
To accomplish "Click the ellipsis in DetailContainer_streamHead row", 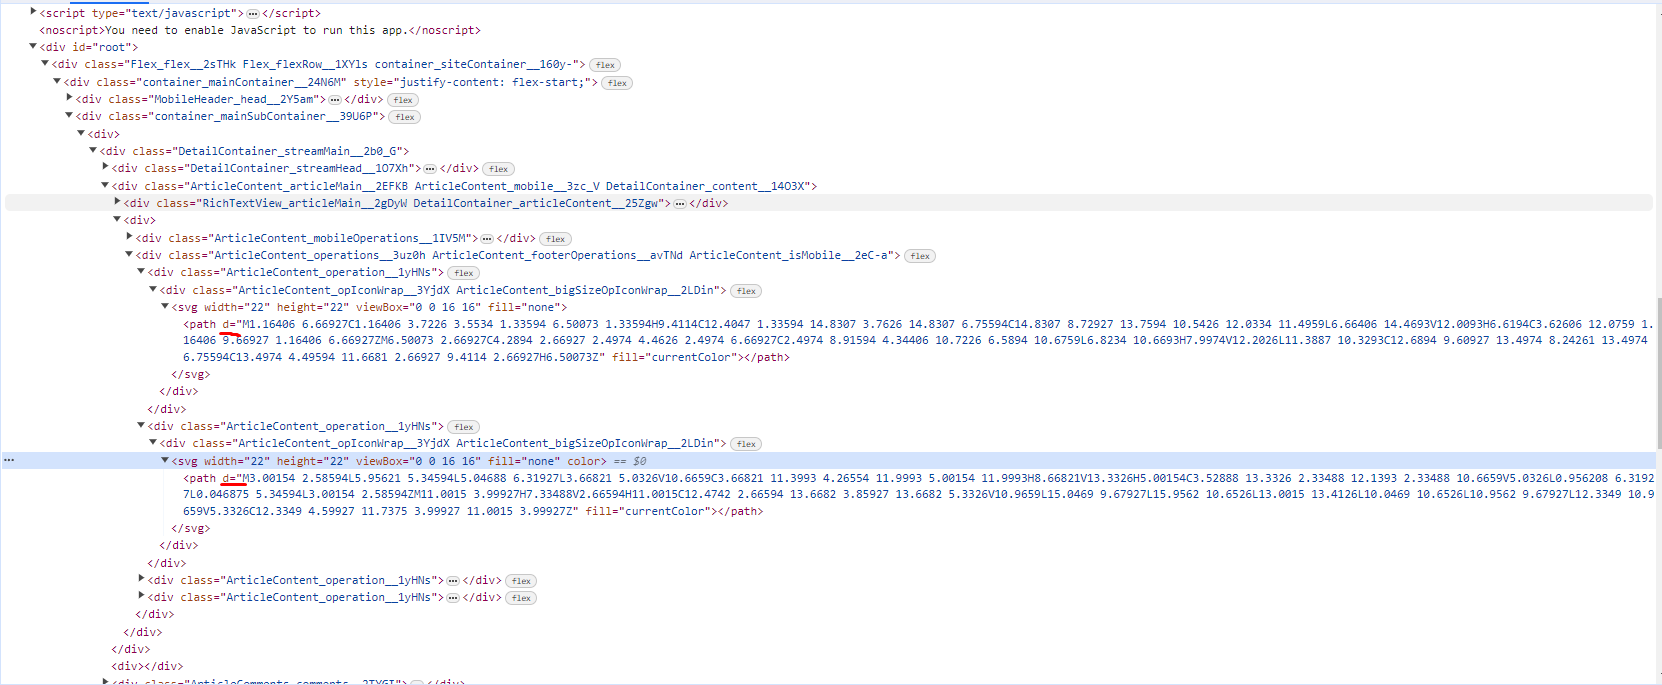I will pos(430,169).
